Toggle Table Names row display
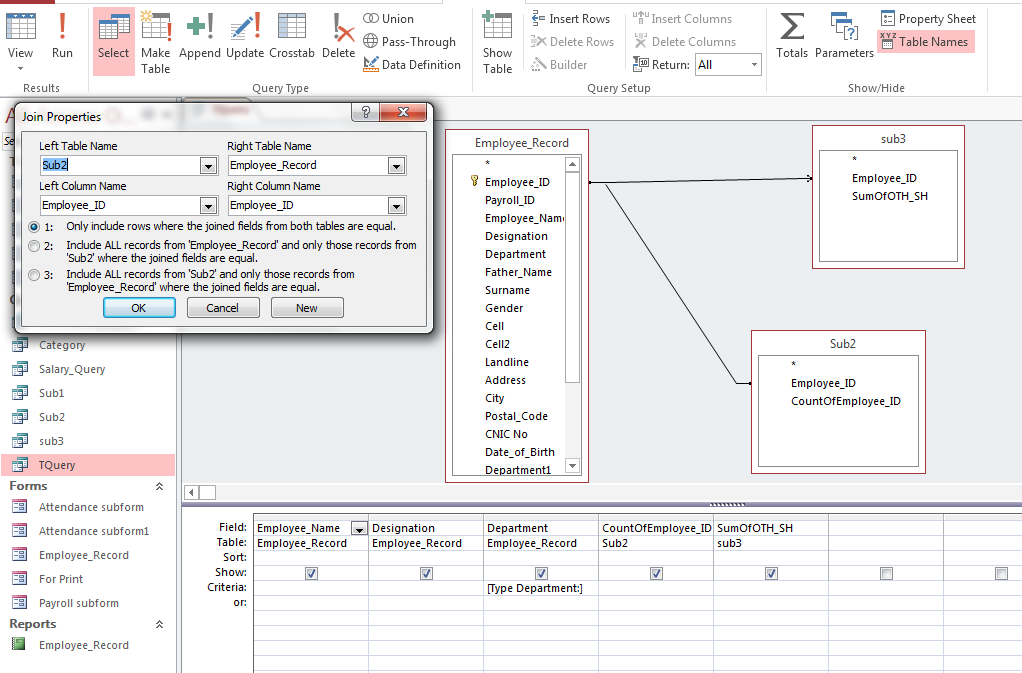Screen dimensions: 1022x673 (x=925, y=42)
